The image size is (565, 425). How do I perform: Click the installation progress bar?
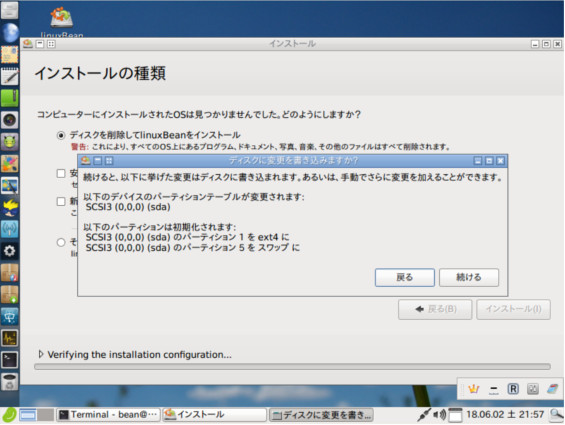click(292, 367)
